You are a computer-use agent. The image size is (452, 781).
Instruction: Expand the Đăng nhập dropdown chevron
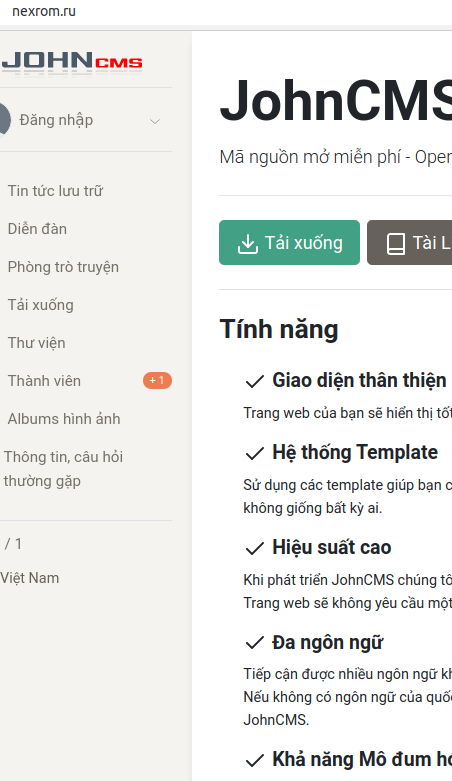point(155,121)
